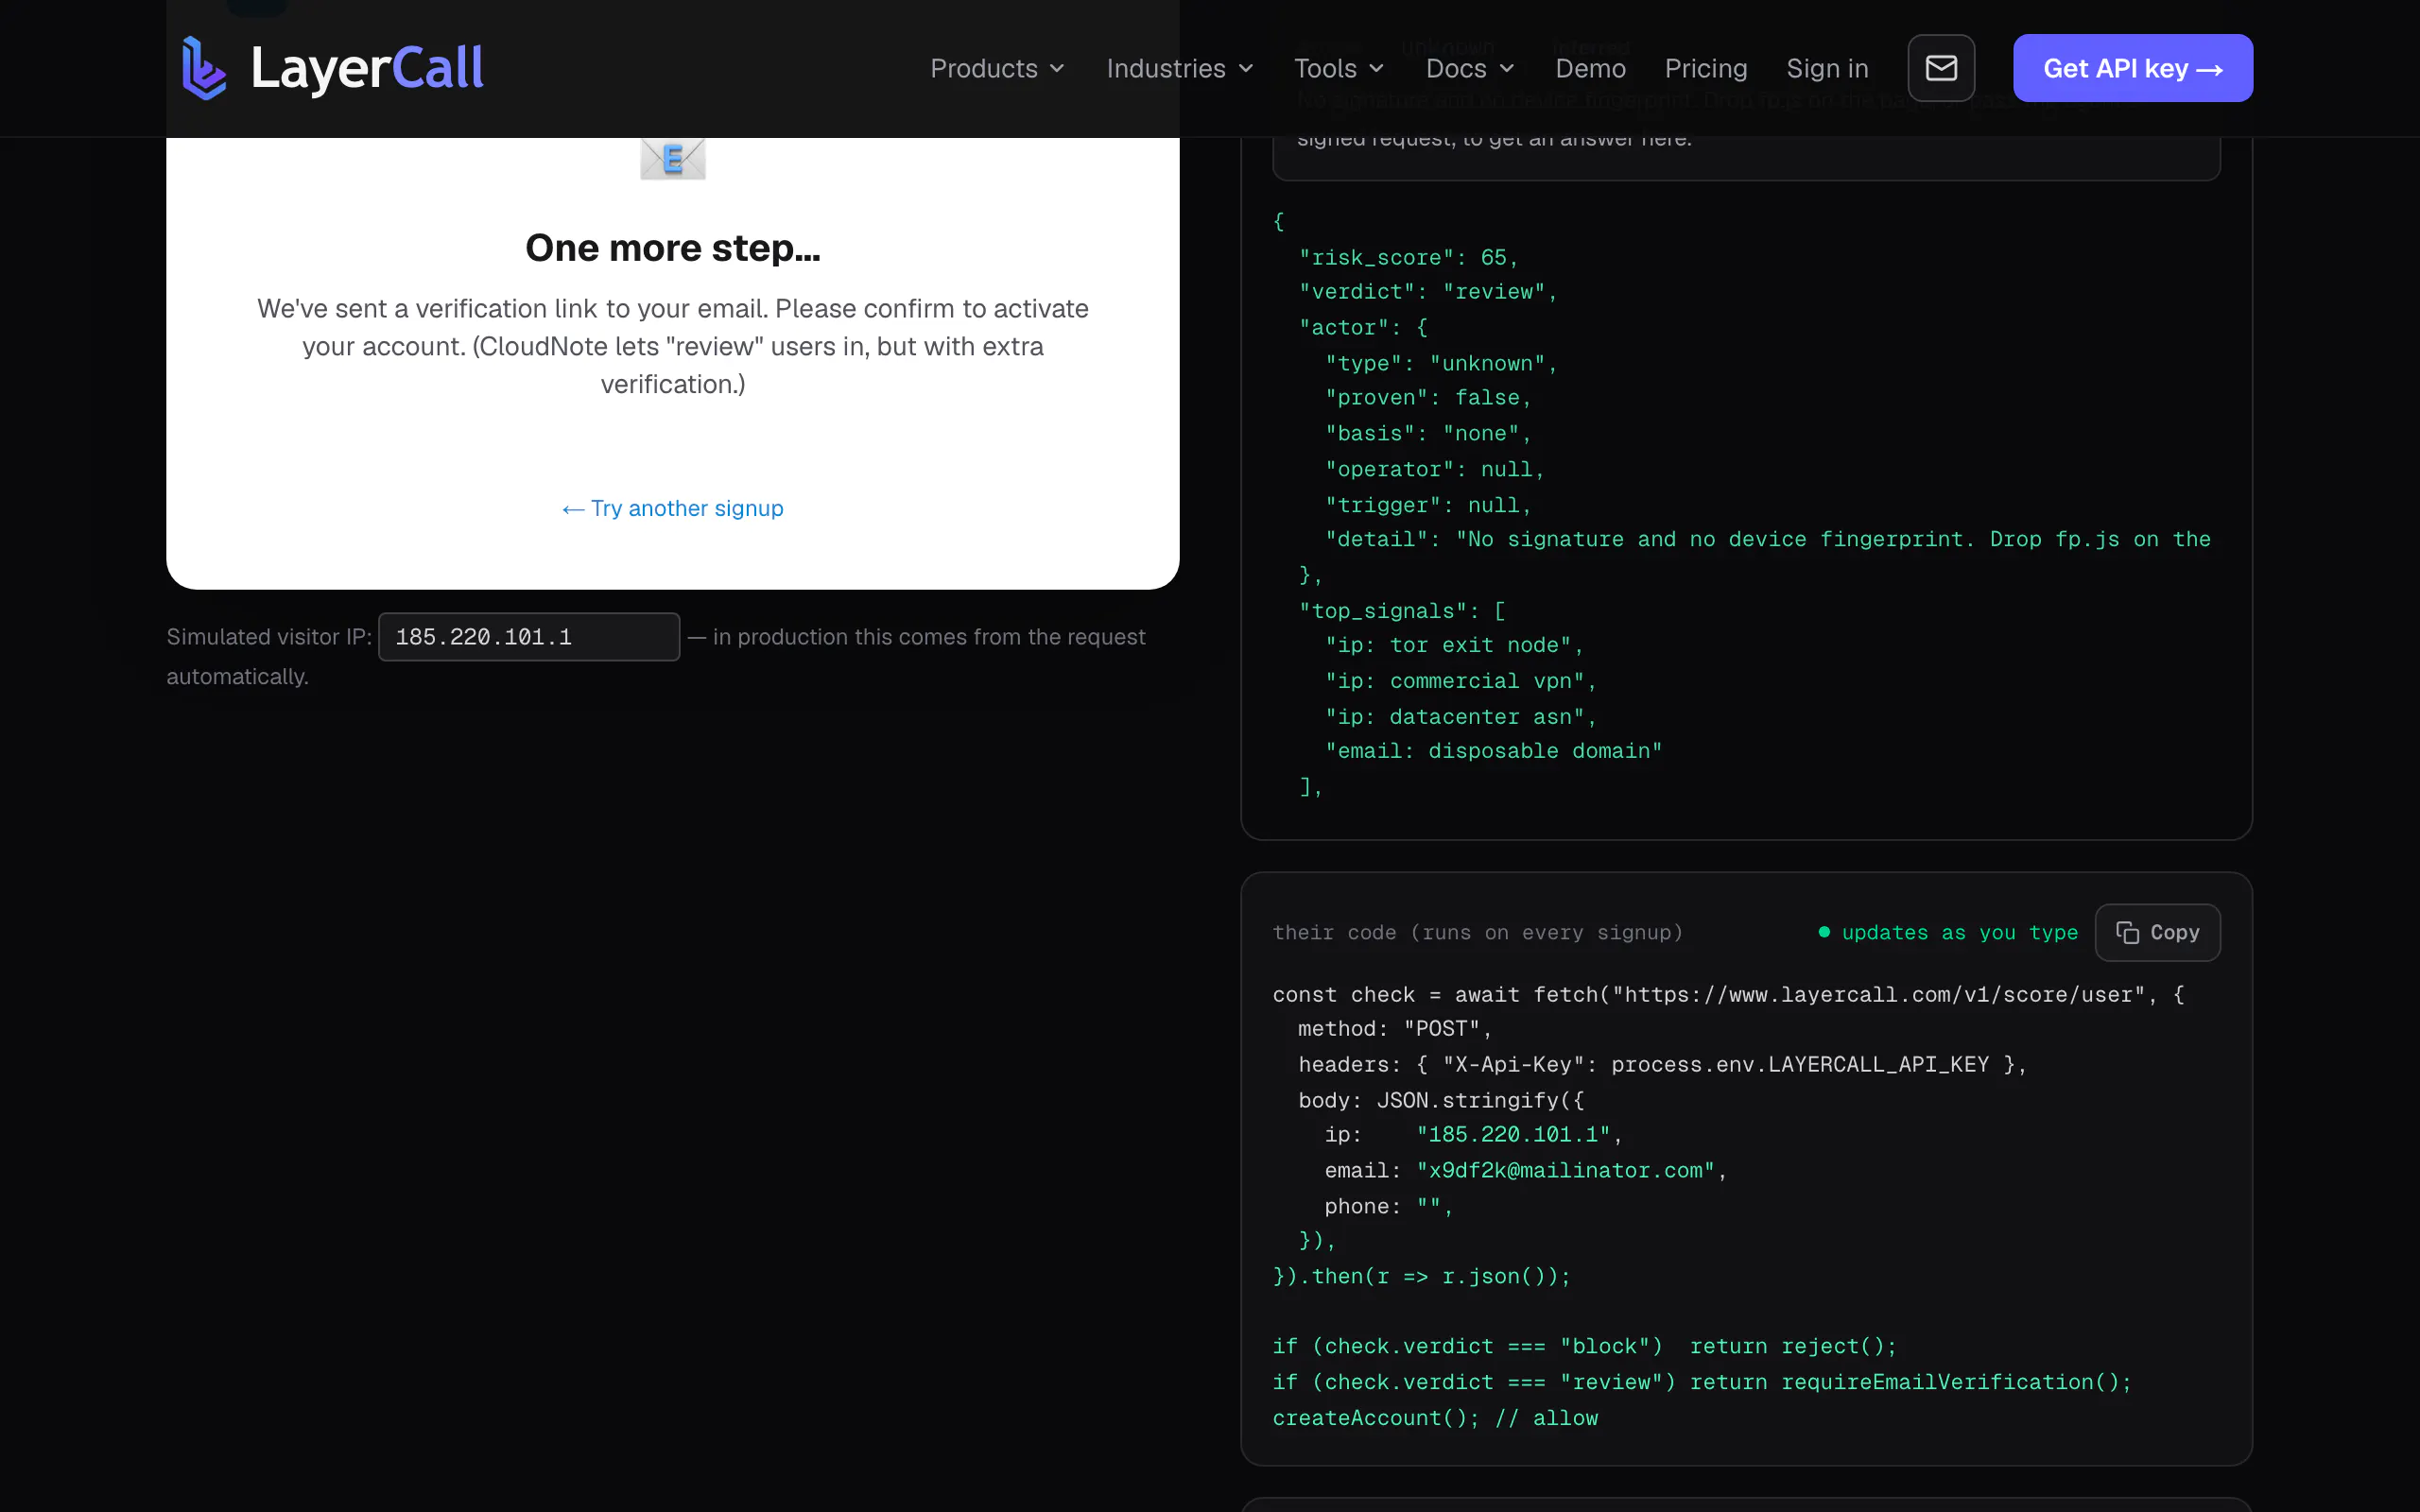Screen dimensions: 2420x1512
Task: Click the "email: disposable domain" signal
Action: point(1493,752)
